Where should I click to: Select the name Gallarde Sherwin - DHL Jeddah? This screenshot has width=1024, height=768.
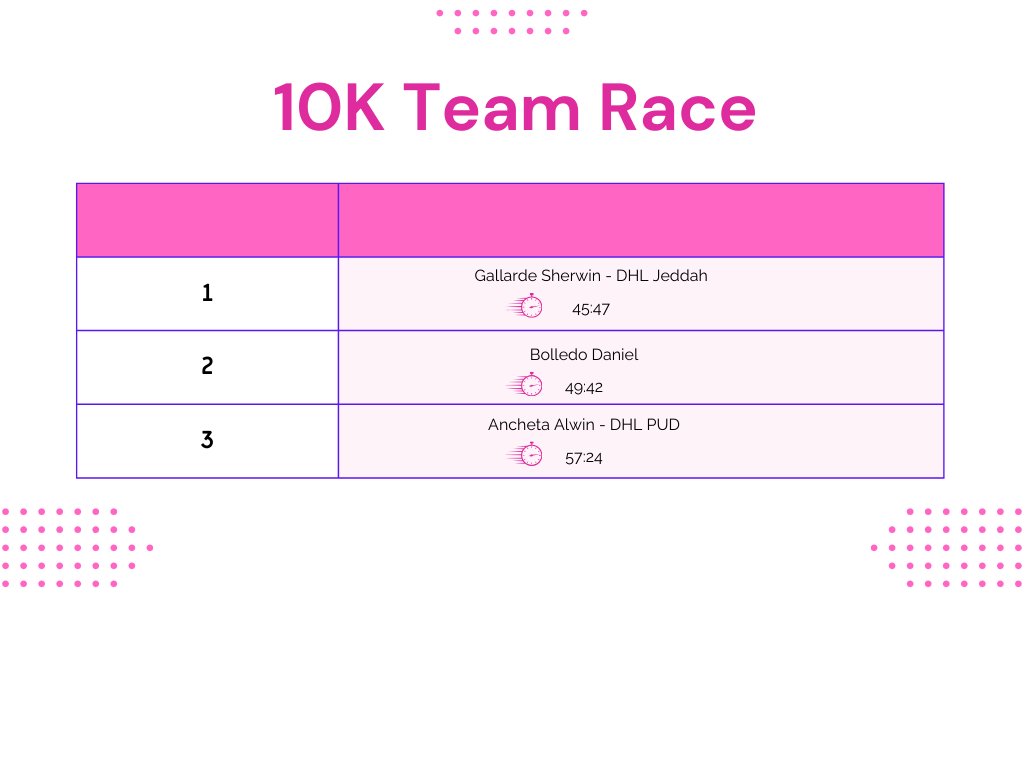coord(591,276)
